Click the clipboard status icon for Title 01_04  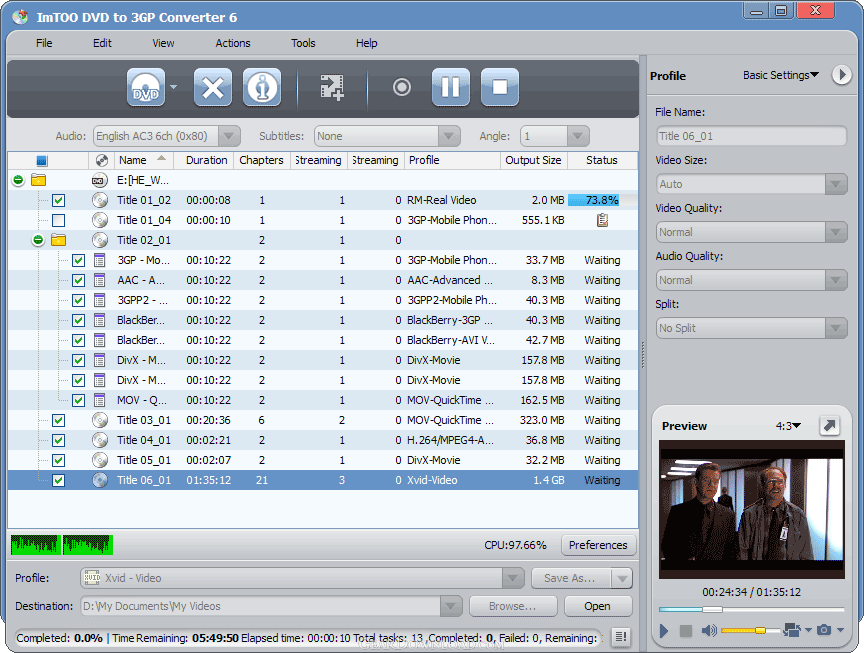point(602,220)
